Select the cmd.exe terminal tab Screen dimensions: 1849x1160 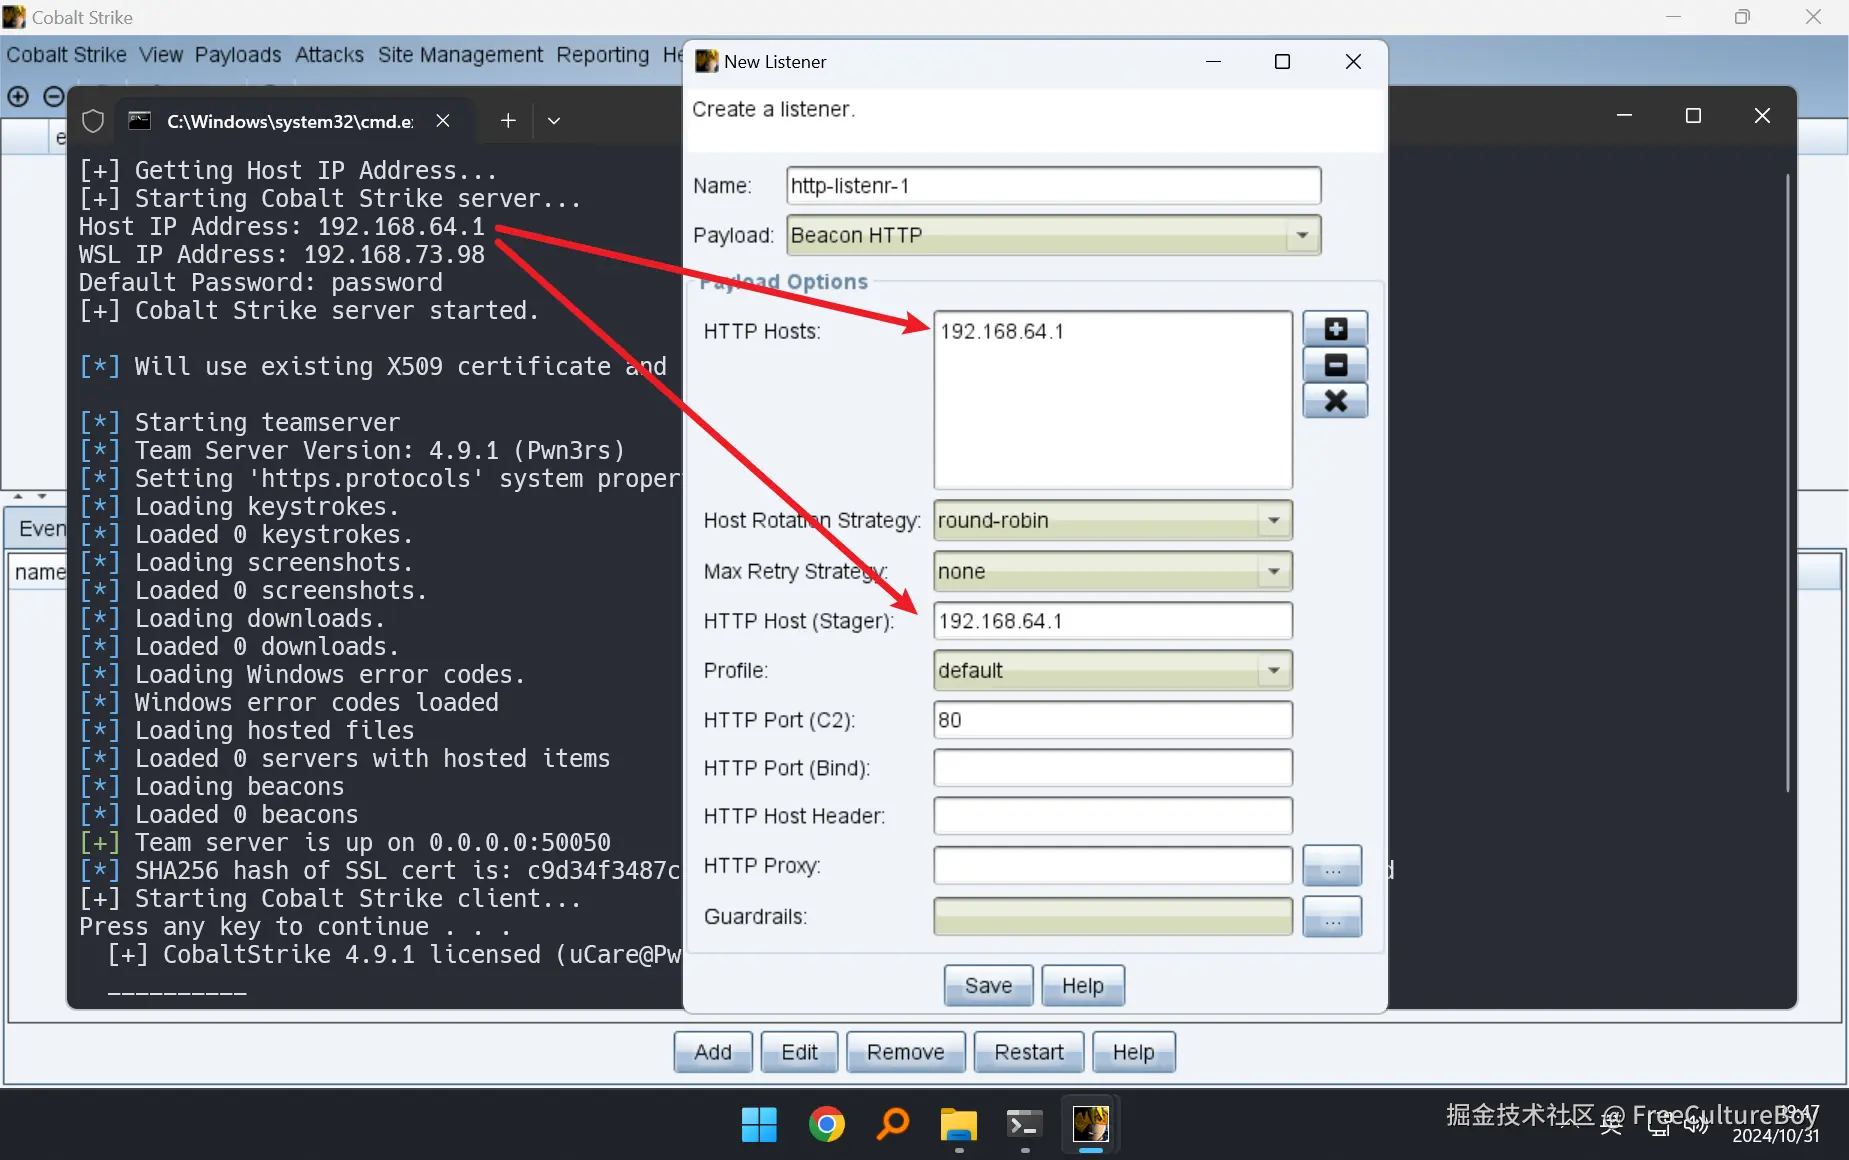pyautogui.click(x=290, y=121)
